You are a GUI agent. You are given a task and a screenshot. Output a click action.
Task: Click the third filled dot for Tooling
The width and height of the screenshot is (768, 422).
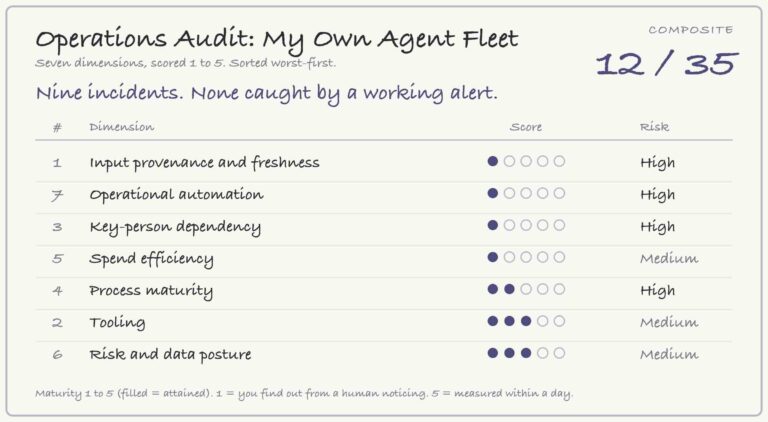tap(526, 321)
